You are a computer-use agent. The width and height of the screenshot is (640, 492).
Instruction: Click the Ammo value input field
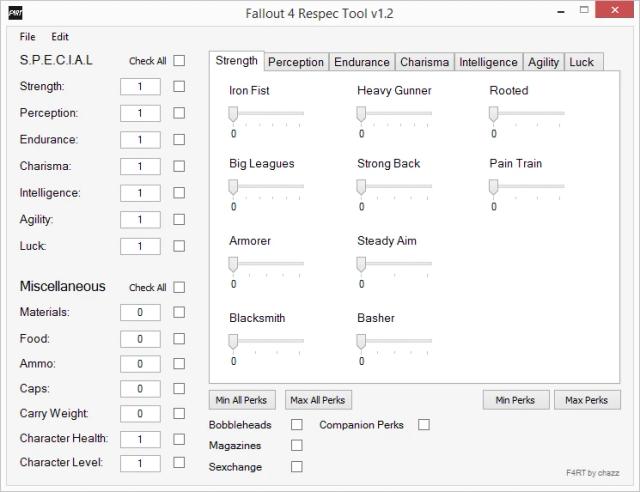pyautogui.click(x=140, y=364)
